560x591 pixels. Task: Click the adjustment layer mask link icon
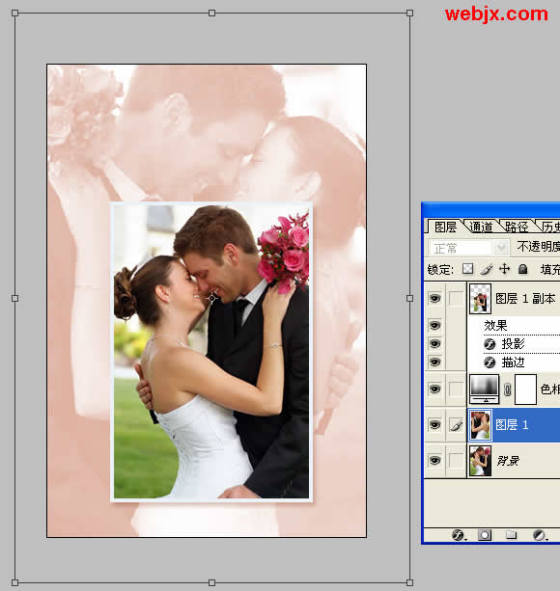click(507, 389)
